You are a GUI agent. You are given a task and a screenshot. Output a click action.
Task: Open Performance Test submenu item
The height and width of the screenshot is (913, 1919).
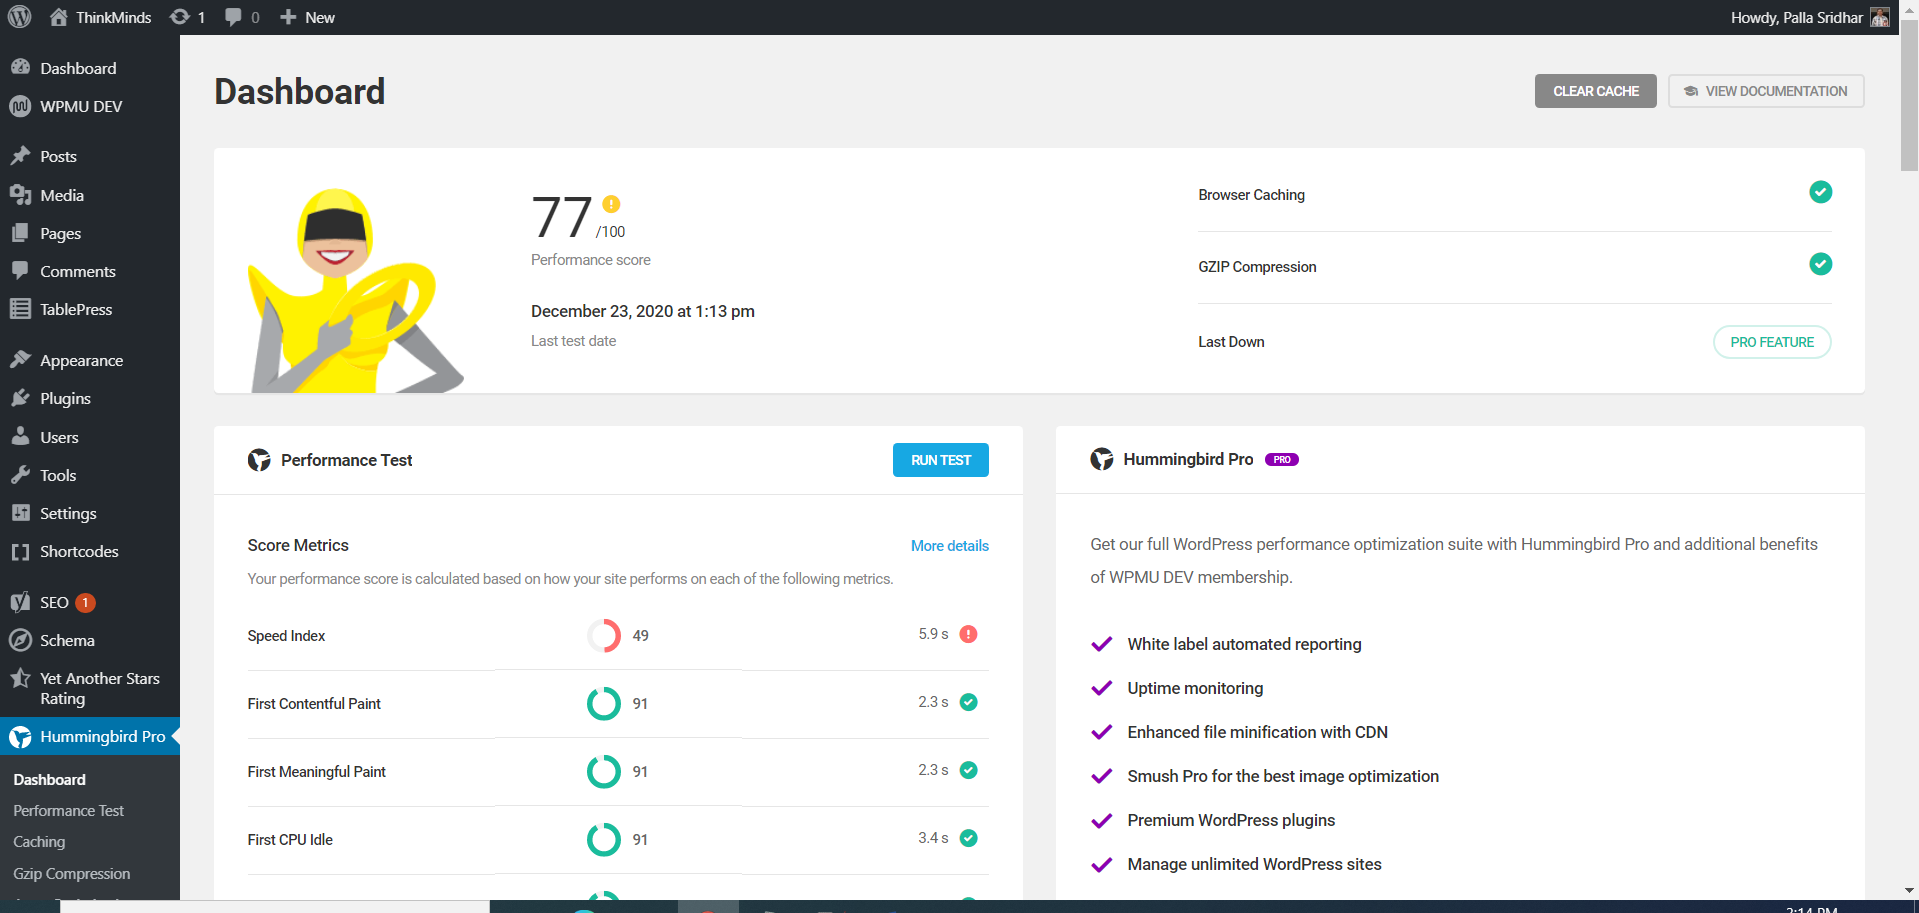click(68, 811)
